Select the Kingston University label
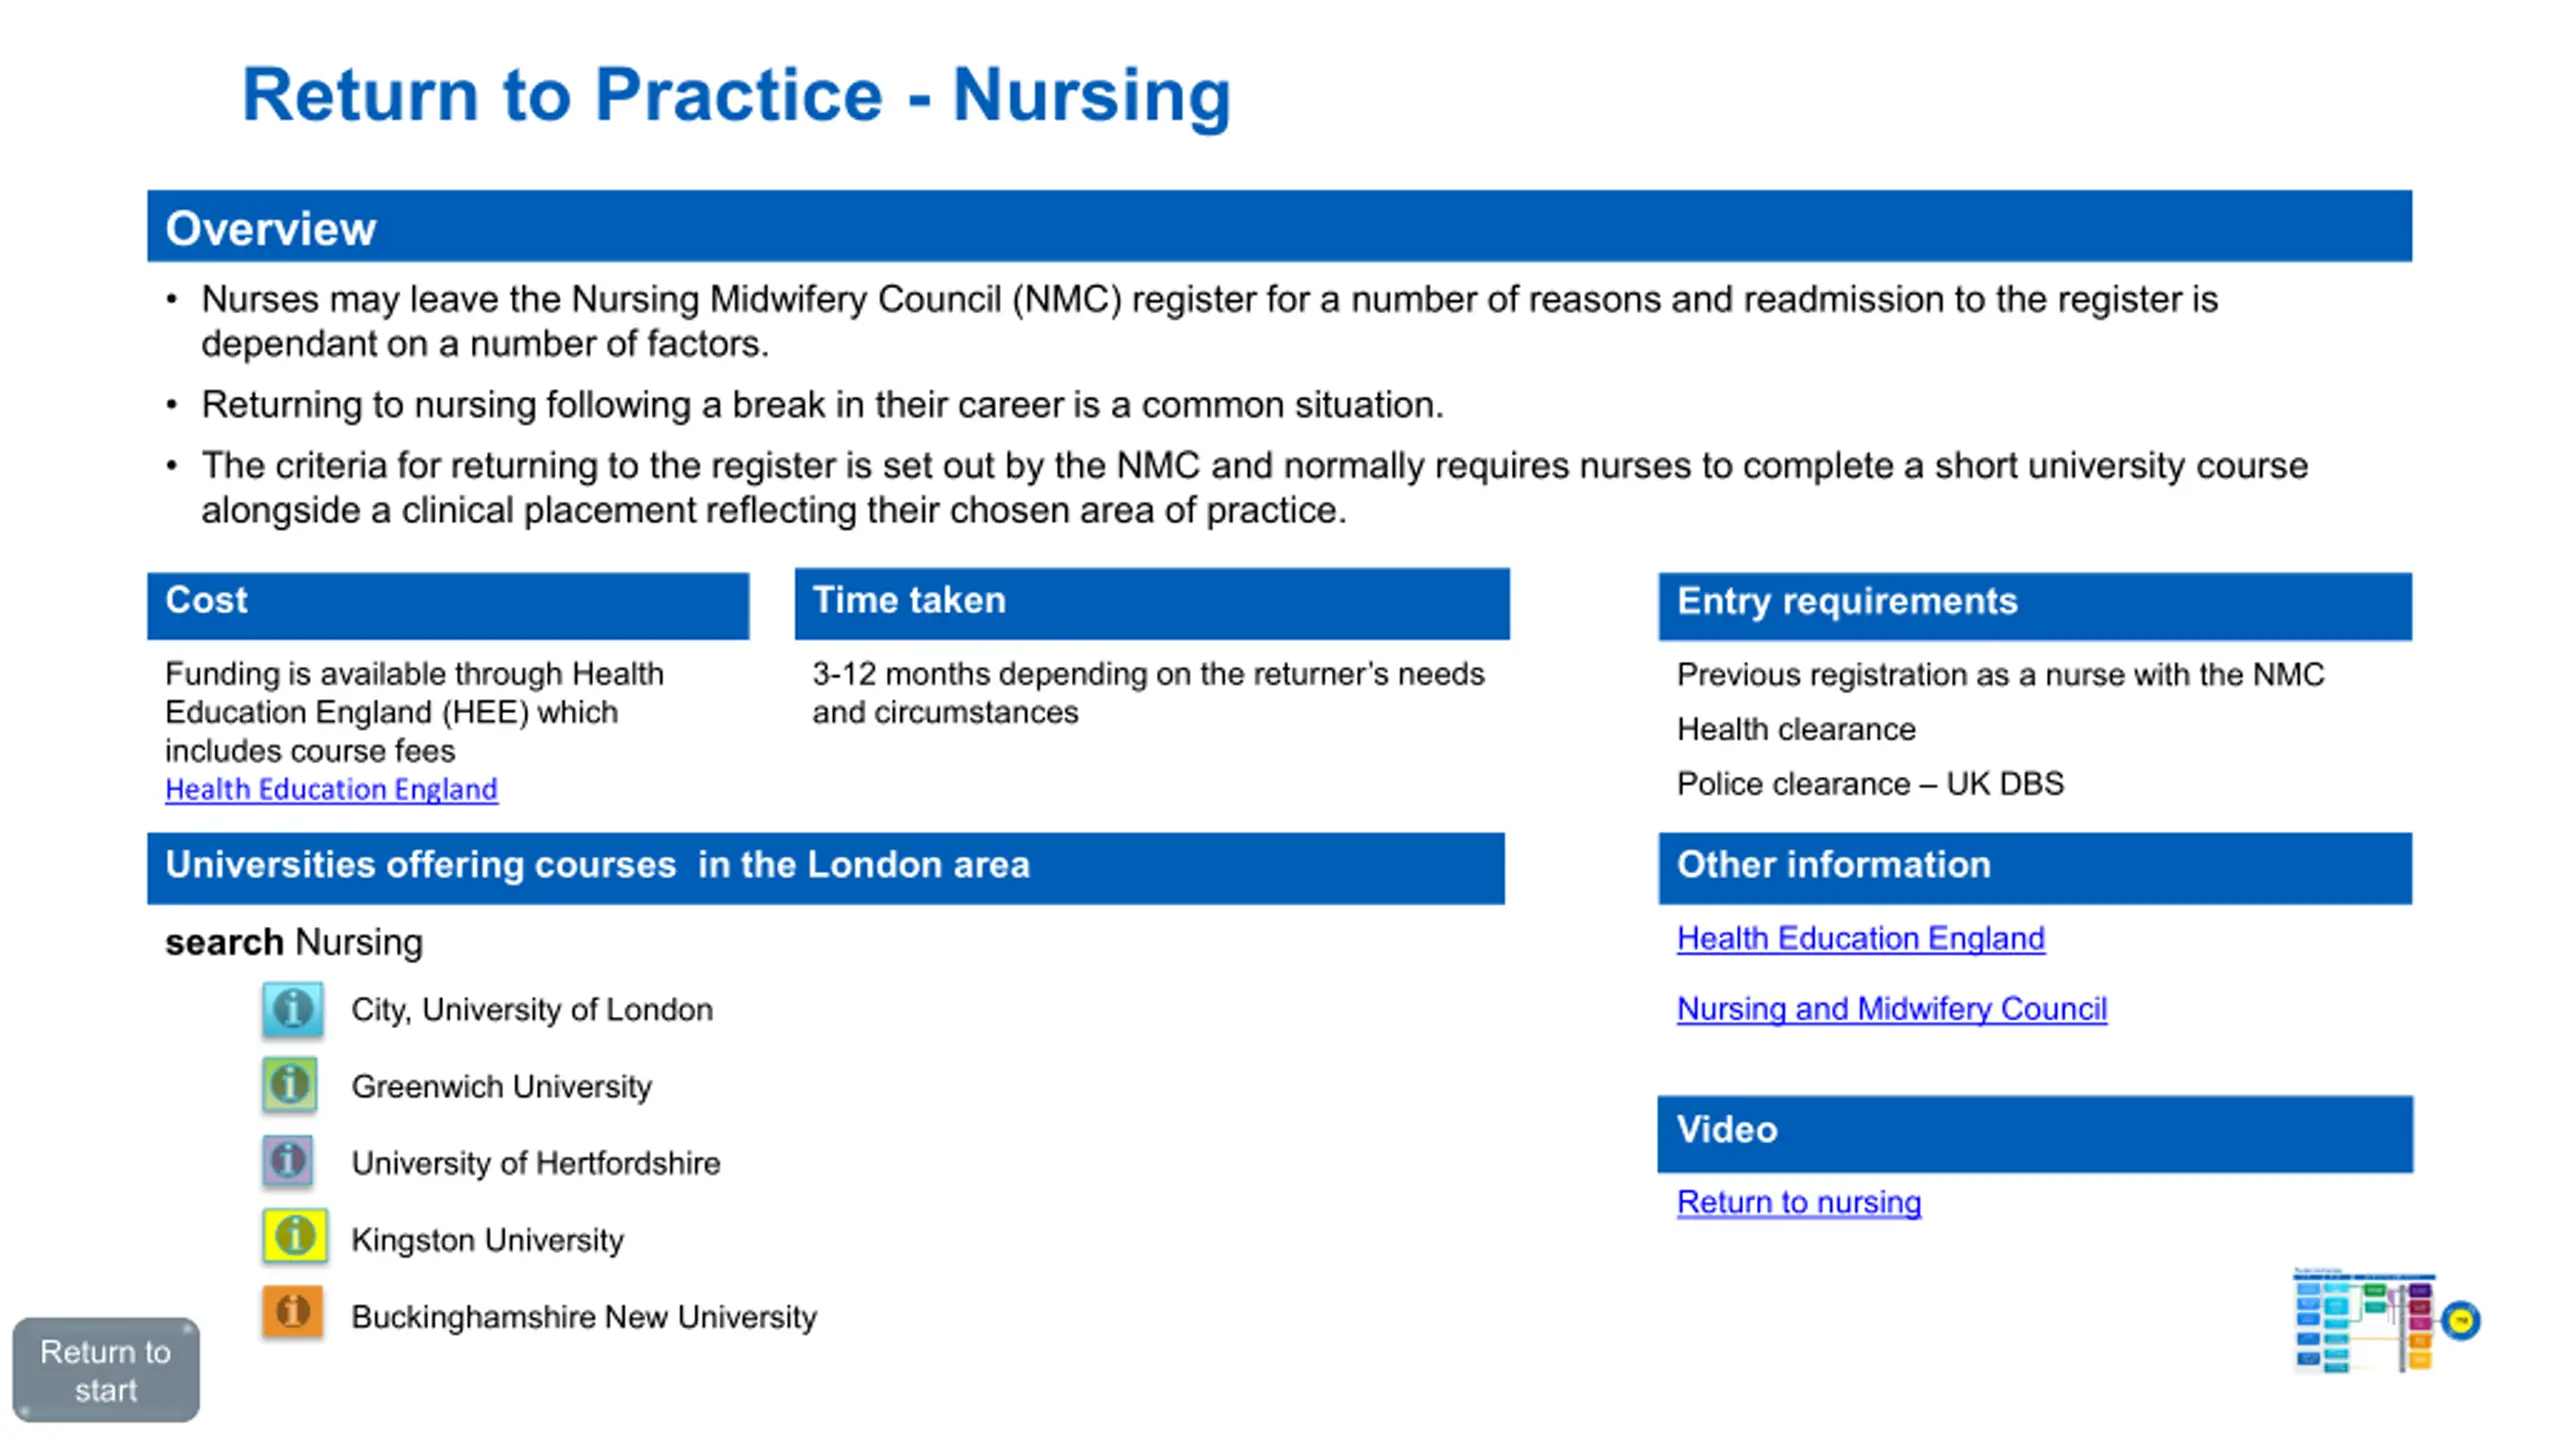This screenshot has height=1440, width=2560. click(x=487, y=1240)
